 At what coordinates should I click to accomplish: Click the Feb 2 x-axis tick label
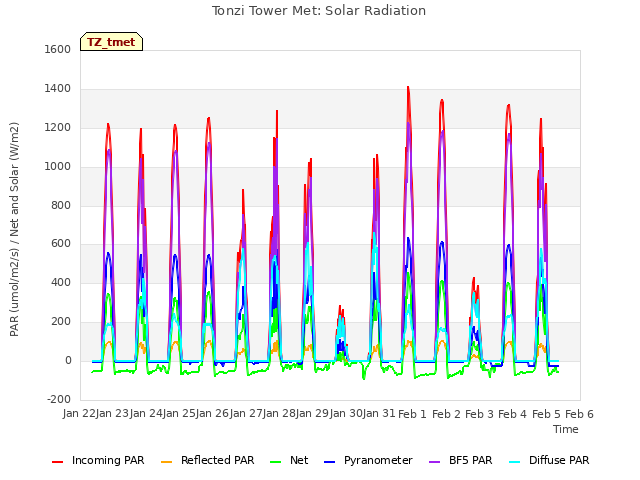pos(446,414)
